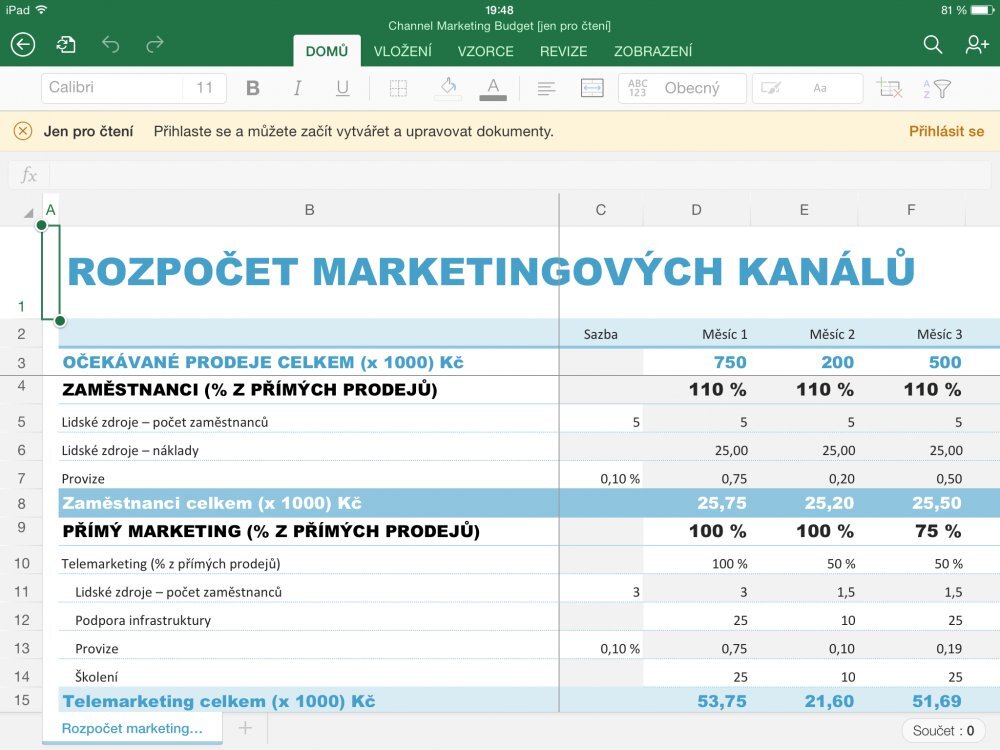The width and height of the screenshot is (1000, 750).
Task: Open the font size 11 selector
Action: click(x=204, y=88)
